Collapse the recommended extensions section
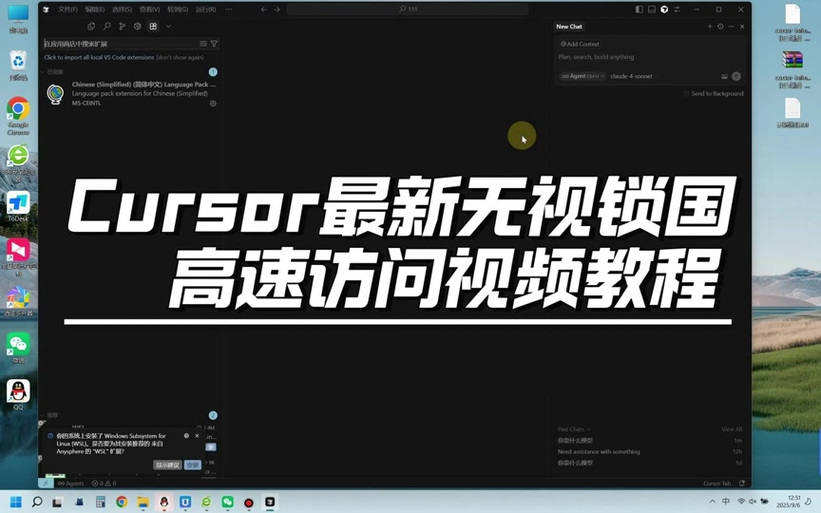 tap(50, 415)
